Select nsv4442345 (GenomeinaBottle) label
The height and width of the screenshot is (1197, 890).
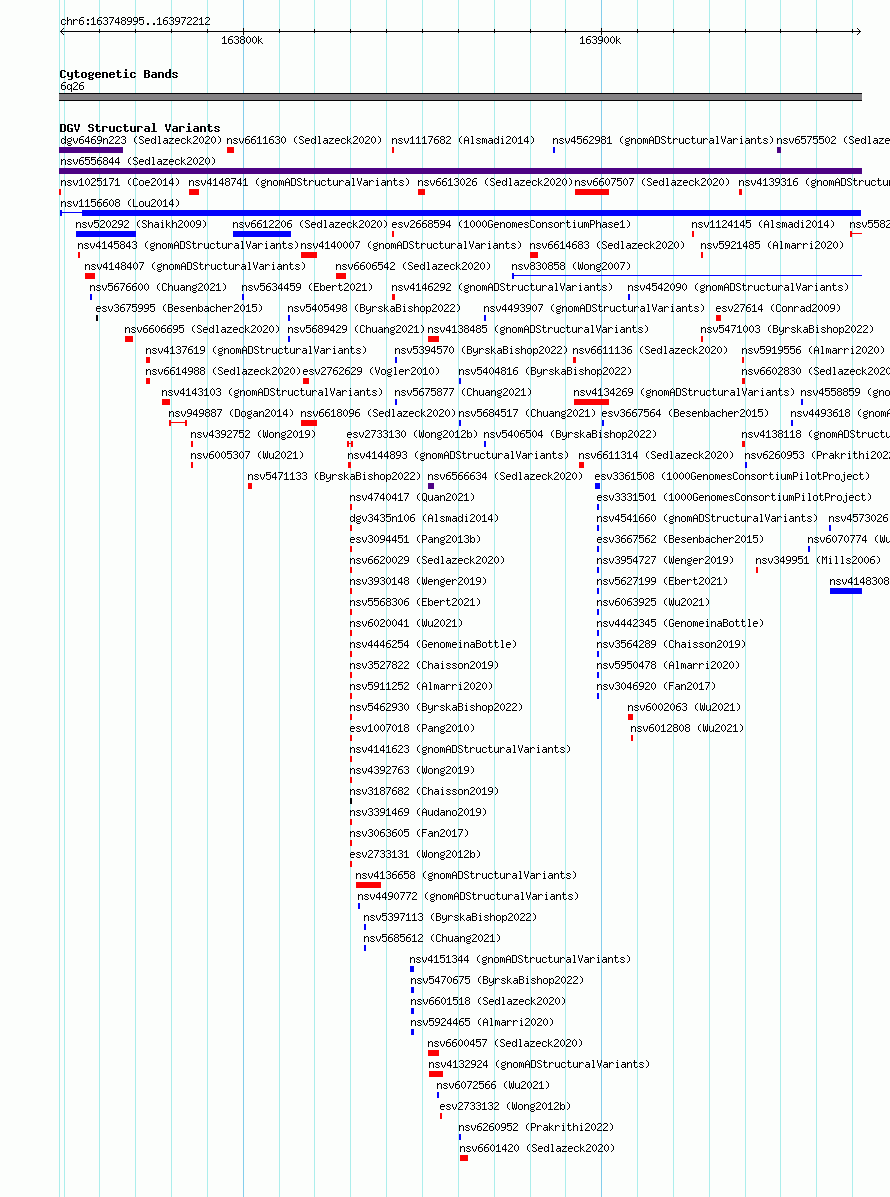[679, 623]
